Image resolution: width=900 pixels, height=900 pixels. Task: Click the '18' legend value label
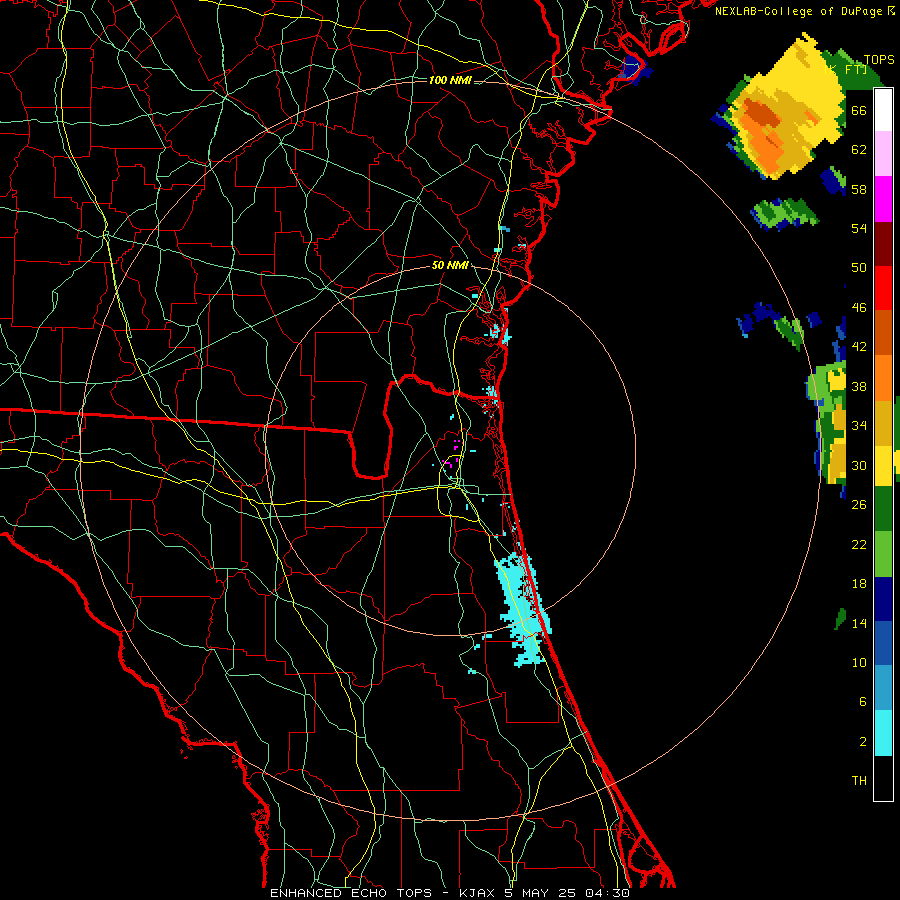click(859, 584)
